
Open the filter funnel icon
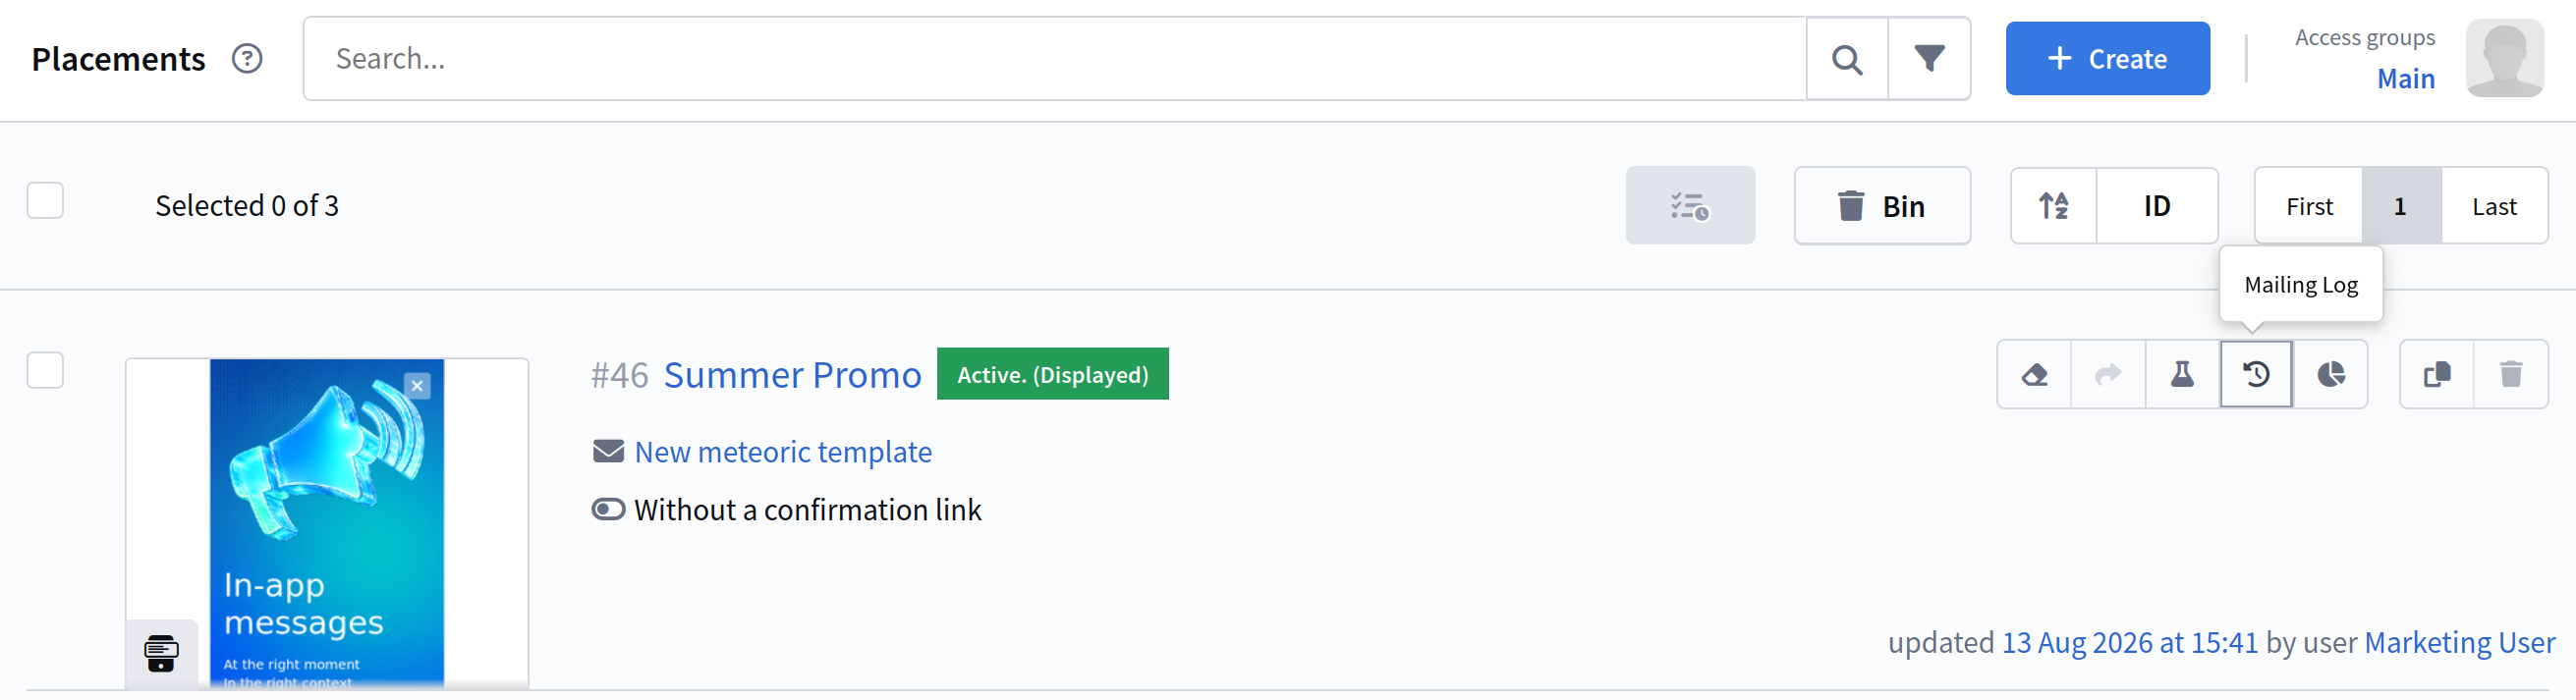tap(1929, 59)
